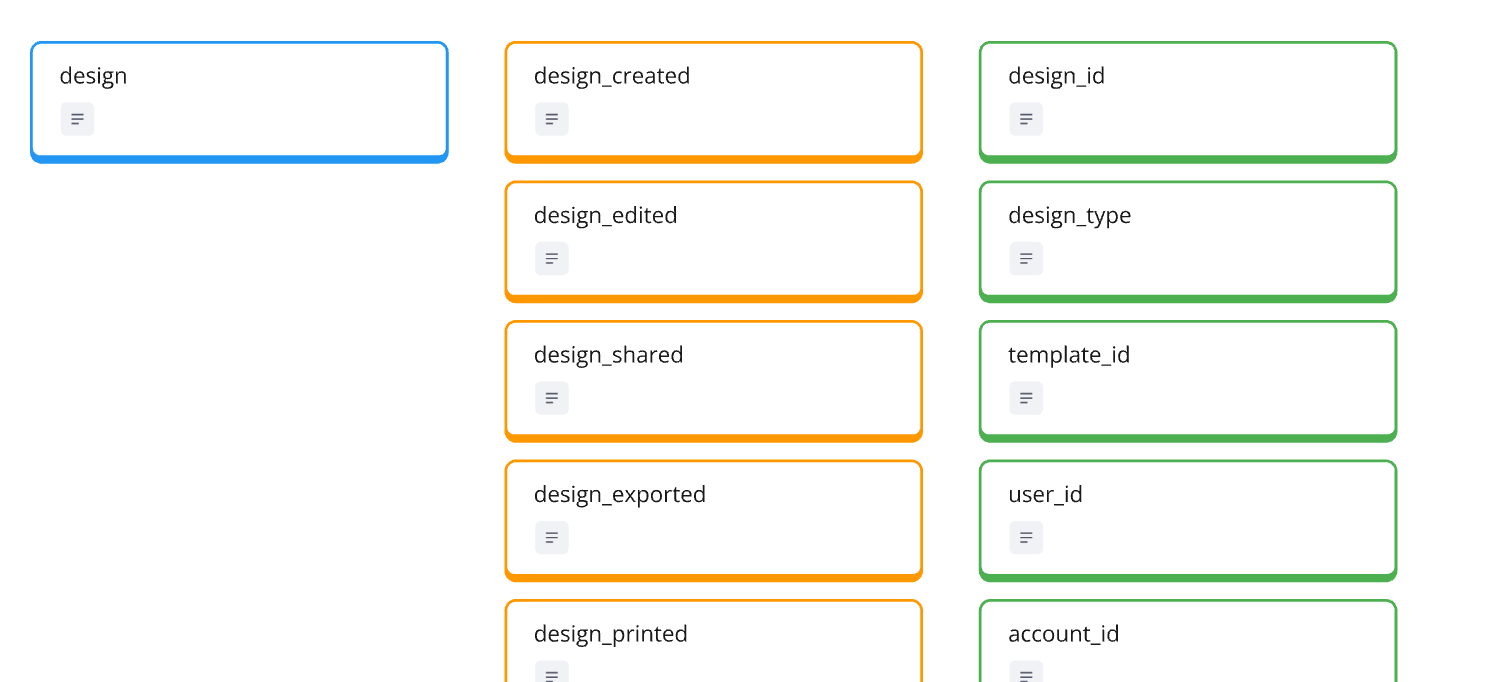The image size is (1504, 682).
Task: Open description icon on the design card
Action: (x=77, y=119)
